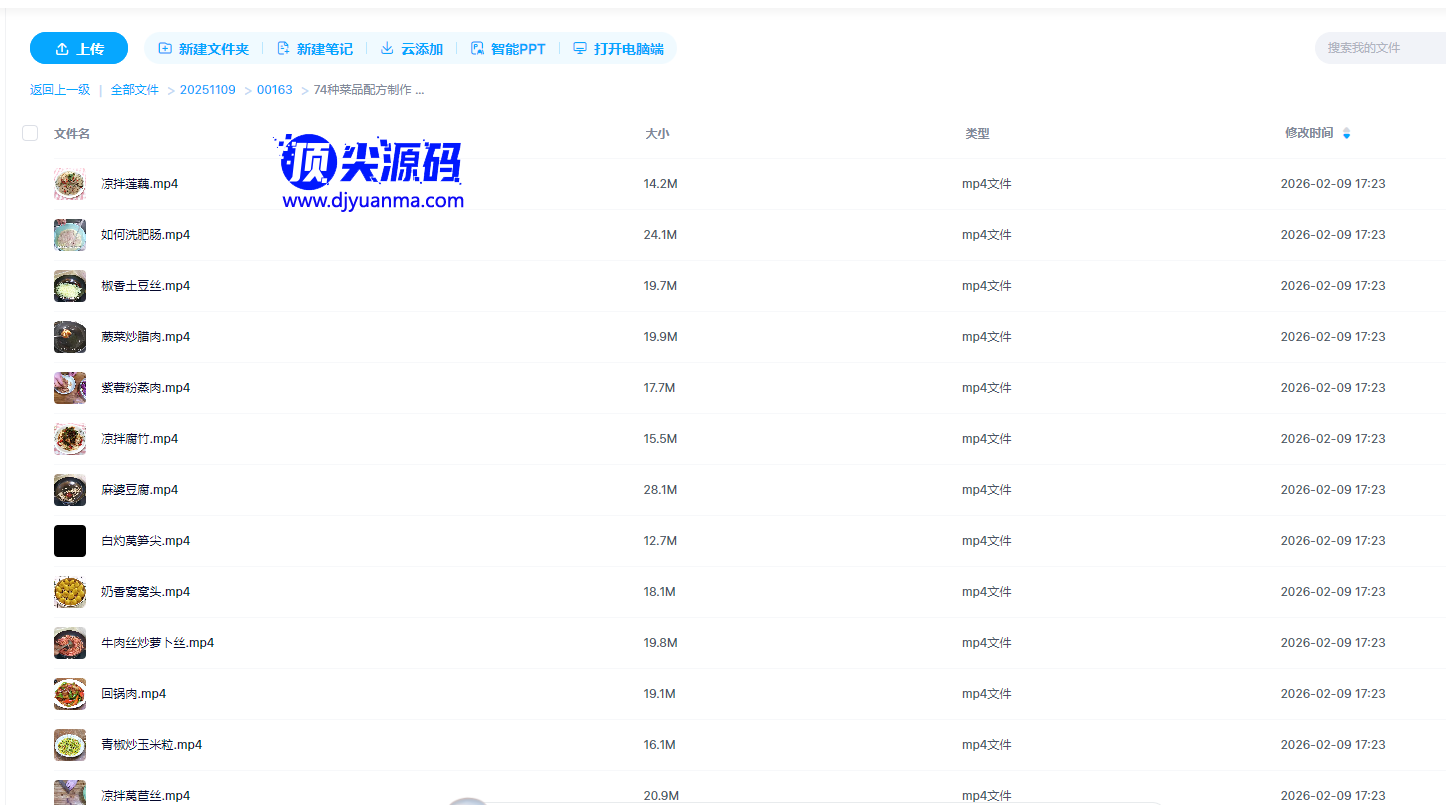Toggle the select-all checkbox beside 文件名
Screen dimensions: 1446x805
click(30, 133)
